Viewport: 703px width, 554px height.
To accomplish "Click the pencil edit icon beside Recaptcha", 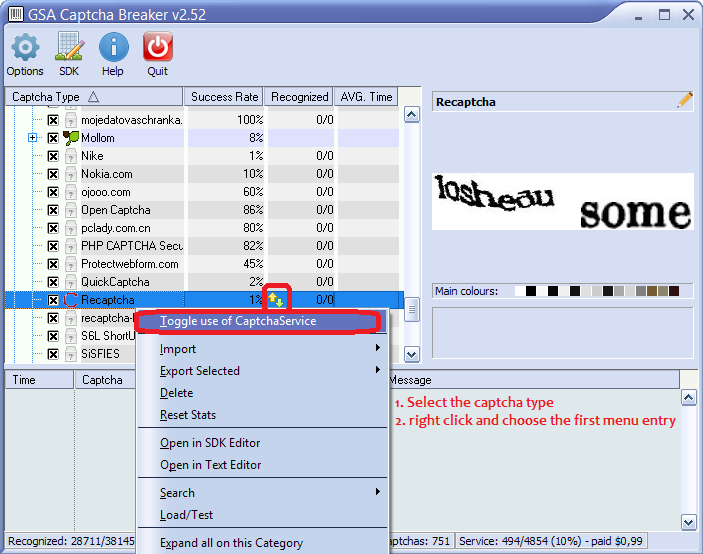I will [684, 100].
